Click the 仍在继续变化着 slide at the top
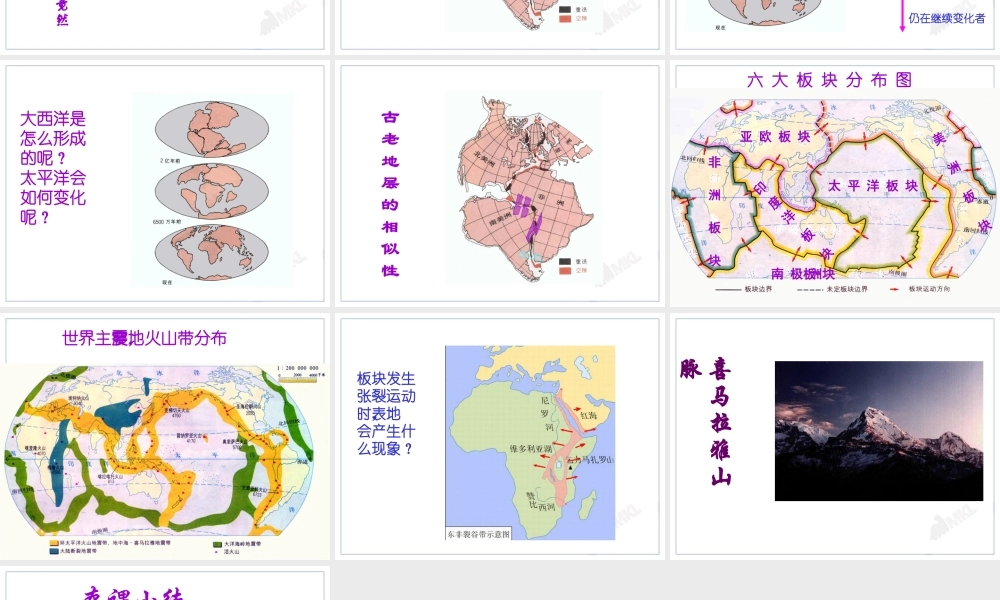1000x600 pixels. click(x=835, y=24)
